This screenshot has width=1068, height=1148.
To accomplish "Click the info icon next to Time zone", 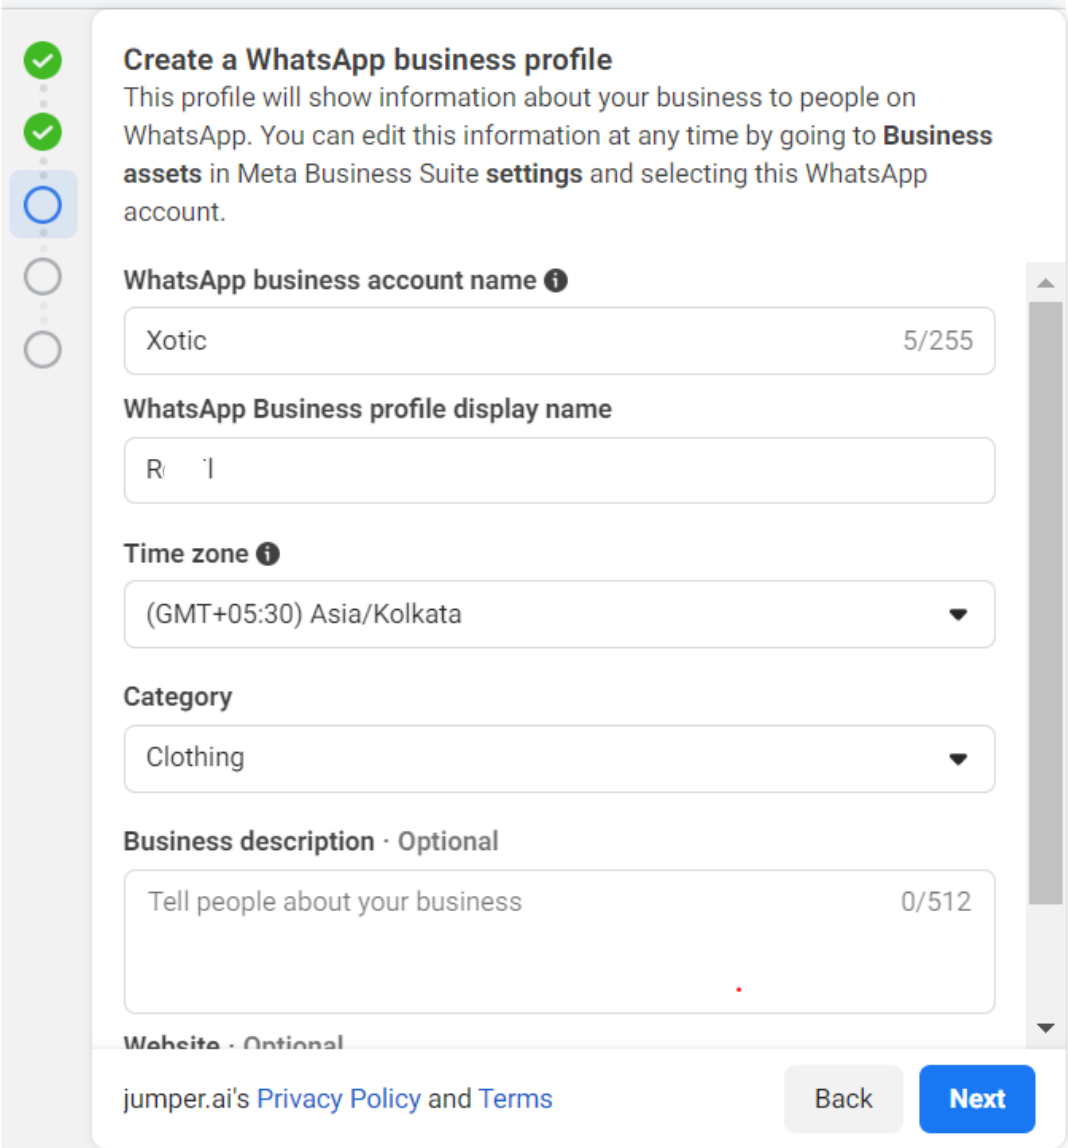I will pyautogui.click(x=267, y=552).
